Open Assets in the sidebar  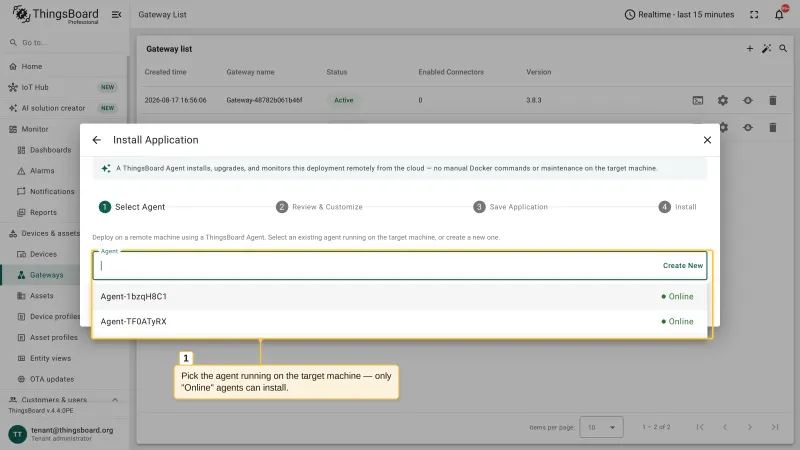point(41,296)
